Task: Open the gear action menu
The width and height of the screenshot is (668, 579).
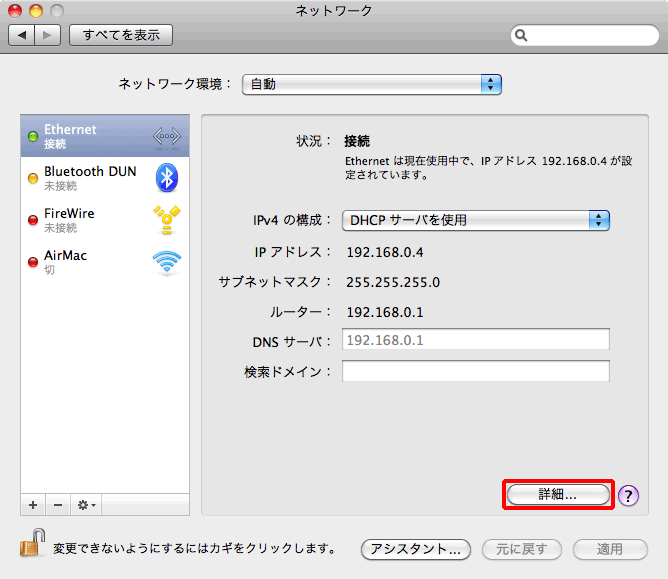Action: [86, 505]
